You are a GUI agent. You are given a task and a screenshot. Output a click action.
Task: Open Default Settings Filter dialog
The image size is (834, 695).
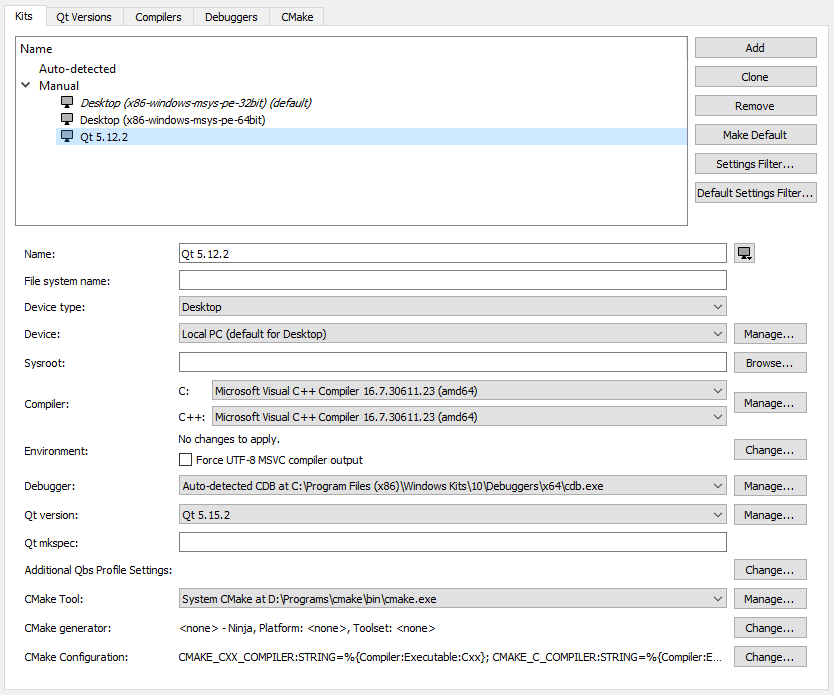[x=755, y=193]
